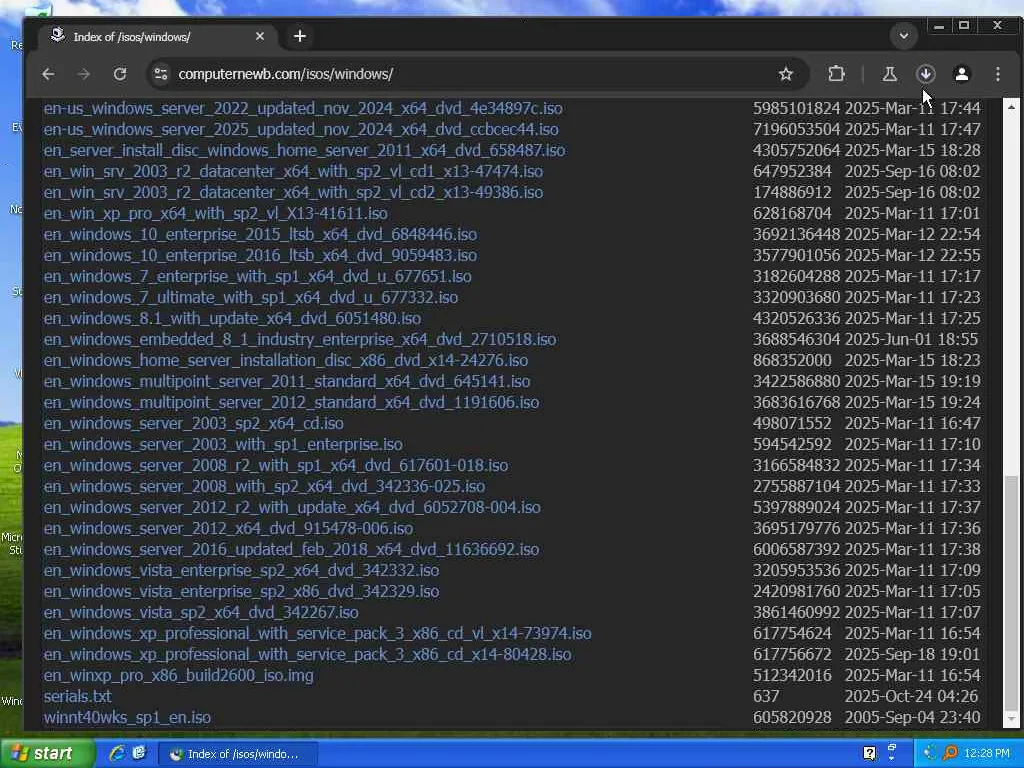Screen dimensions: 1024x768
Task: Open a new browser tab
Action: coord(300,36)
